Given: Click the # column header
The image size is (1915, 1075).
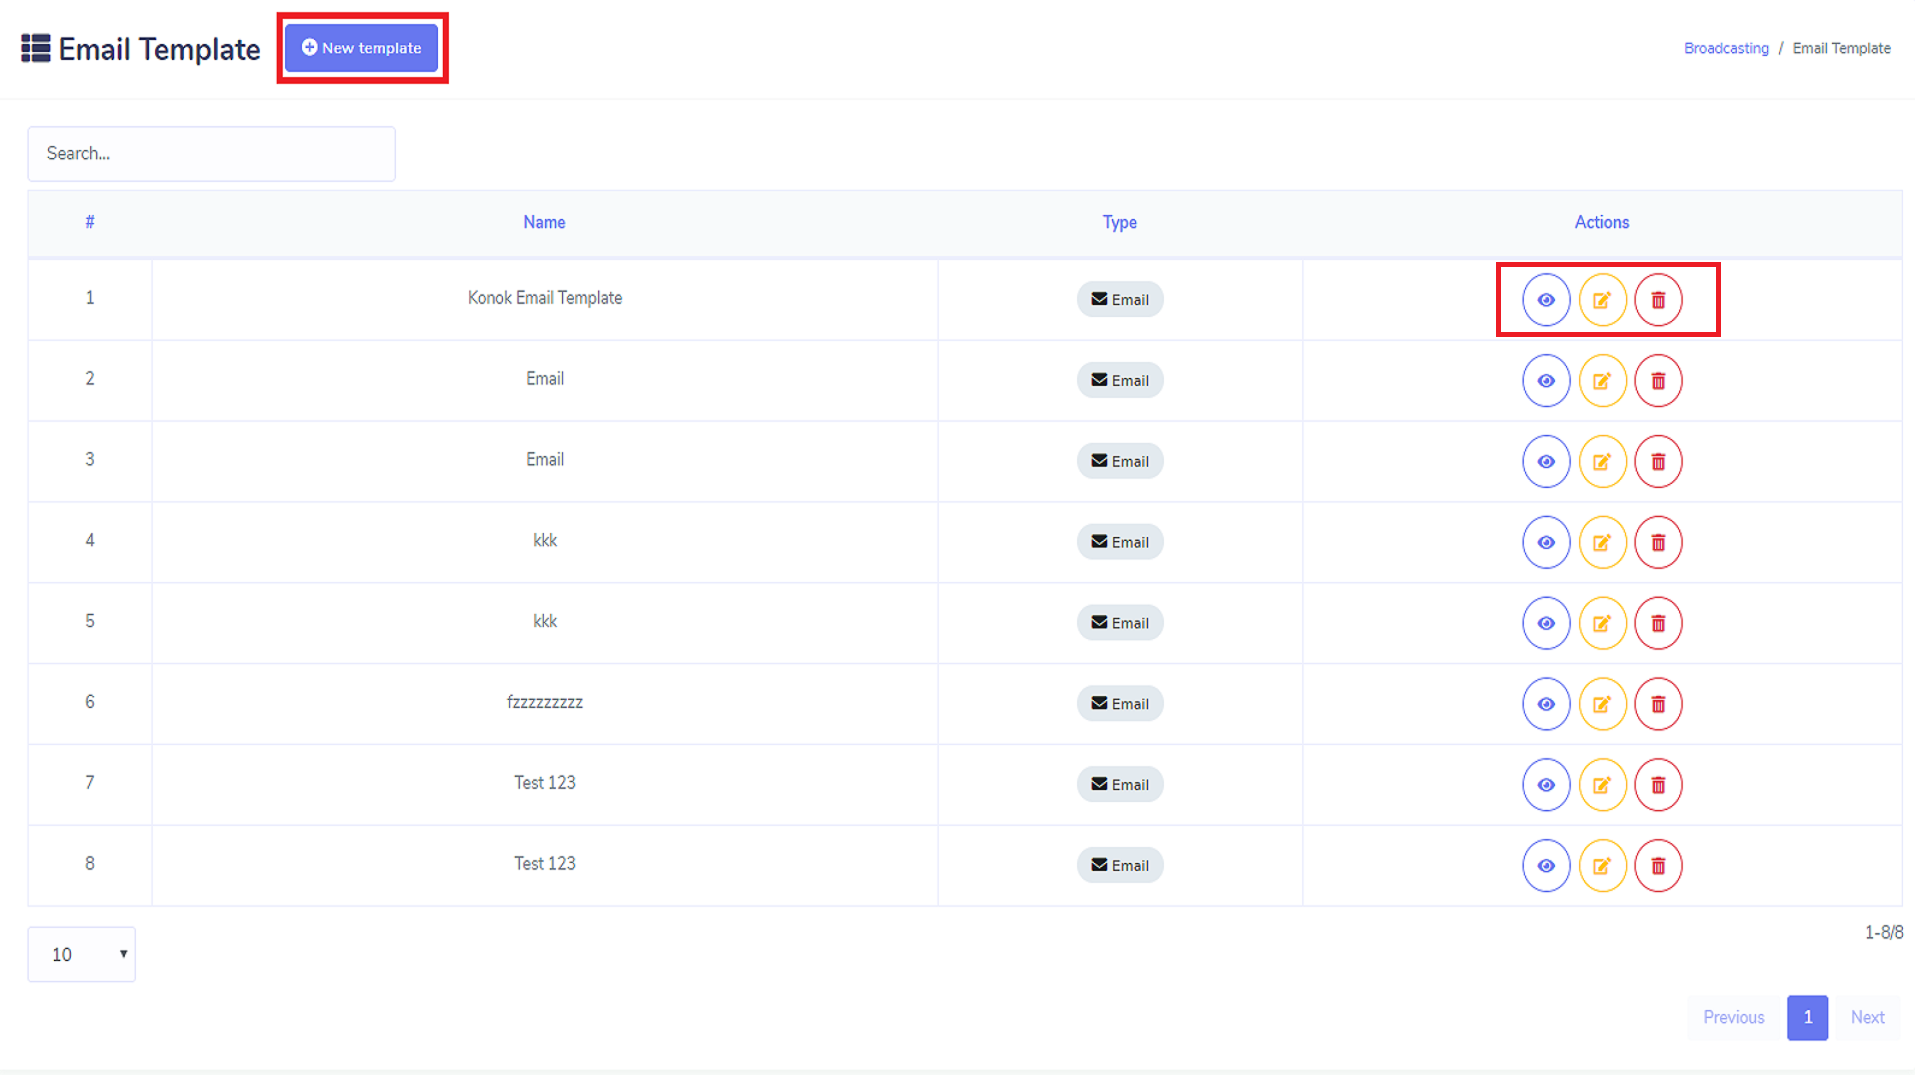Looking at the screenshot, I should click(90, 222).
